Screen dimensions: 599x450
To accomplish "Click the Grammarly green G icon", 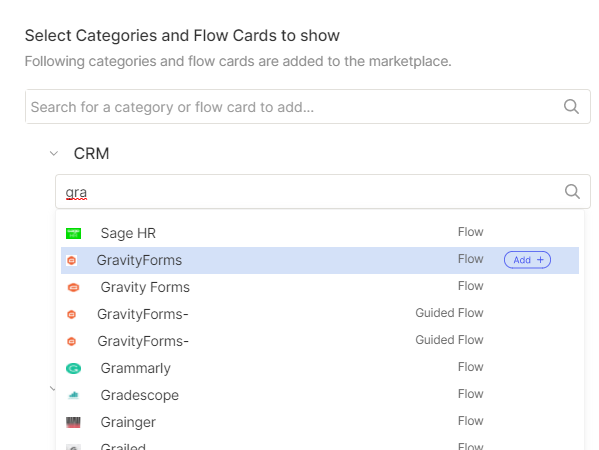I will [73, 368].
